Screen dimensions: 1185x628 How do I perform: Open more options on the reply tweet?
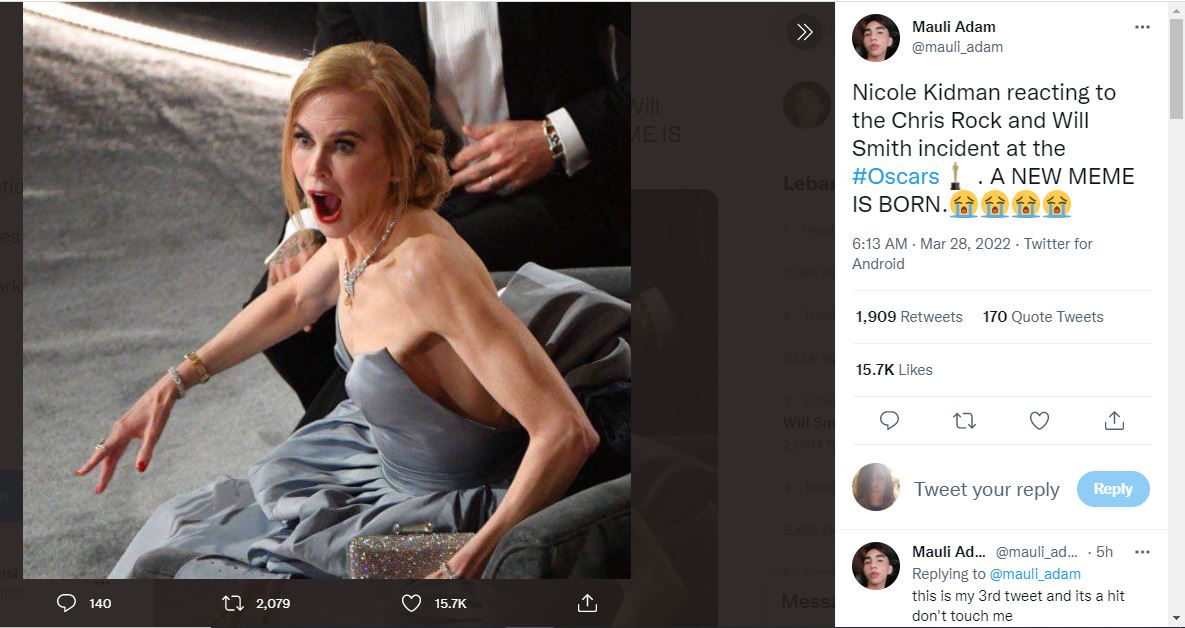1142,552
